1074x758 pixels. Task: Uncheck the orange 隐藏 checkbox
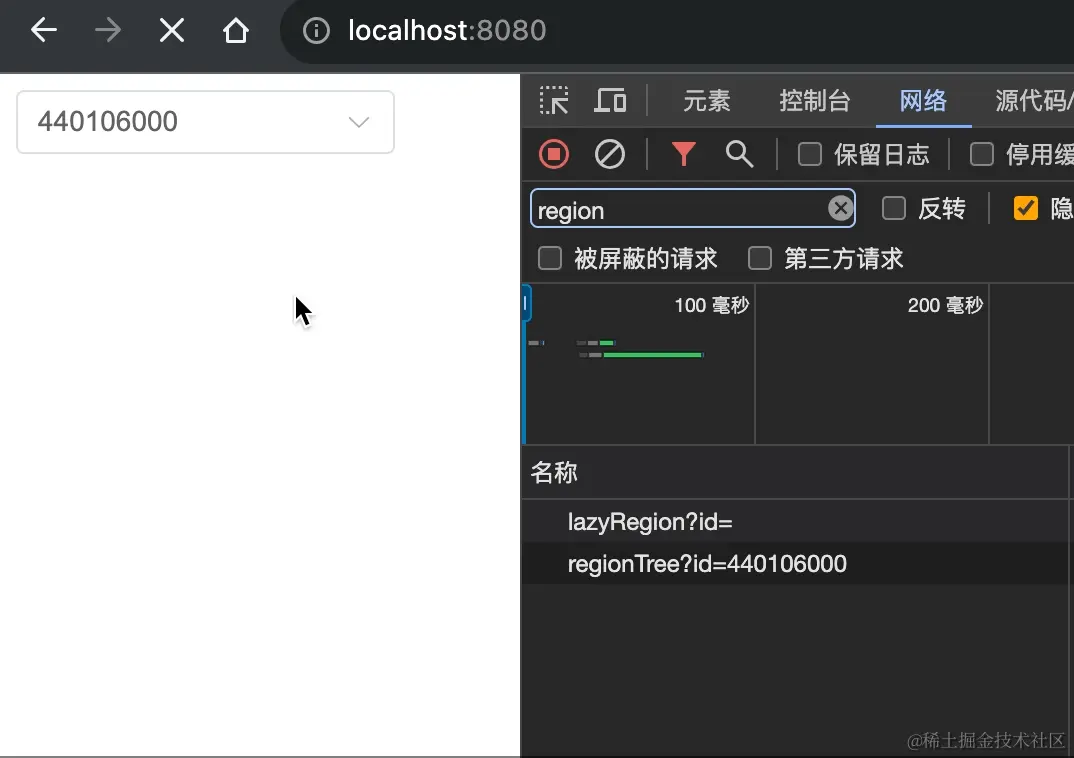[x=1025, y=208]
